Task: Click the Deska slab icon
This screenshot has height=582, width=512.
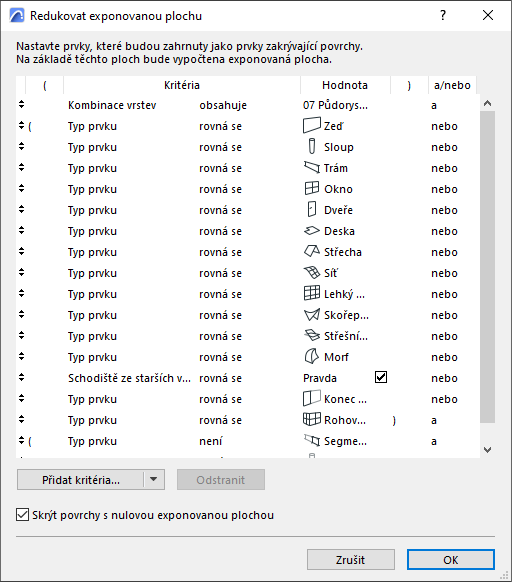Action: coord(312,230)
